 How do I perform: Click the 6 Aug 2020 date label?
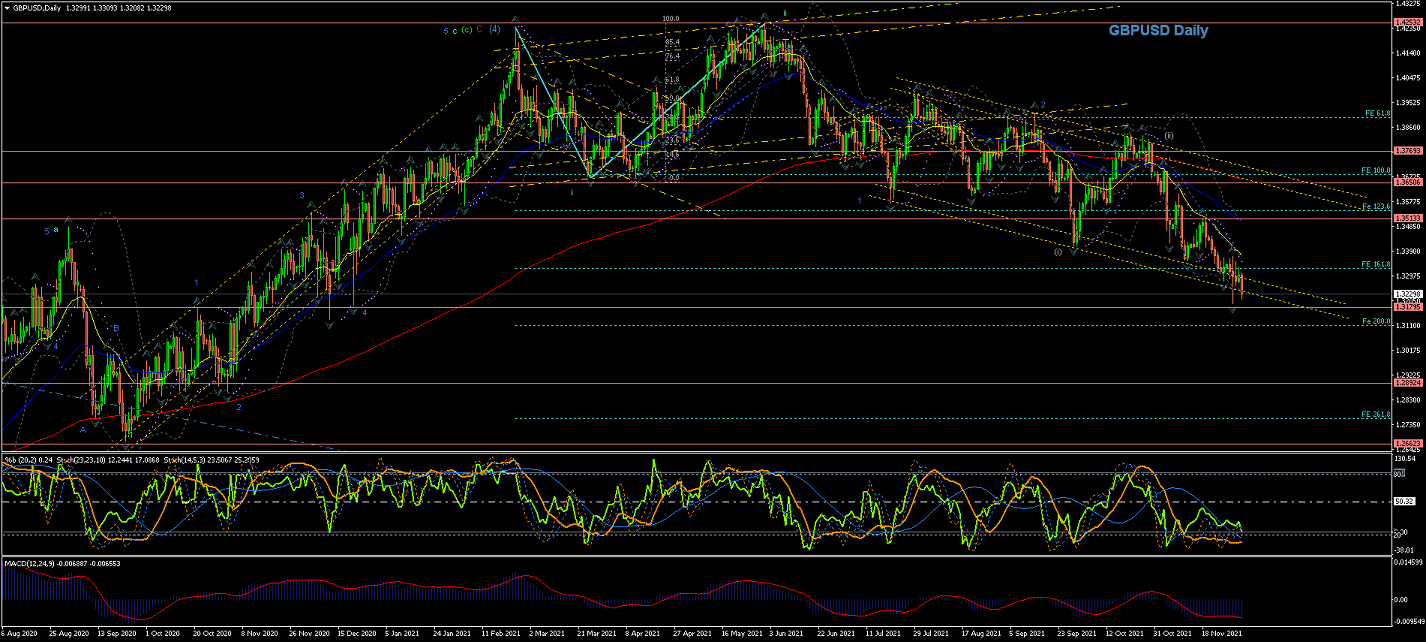20,634
